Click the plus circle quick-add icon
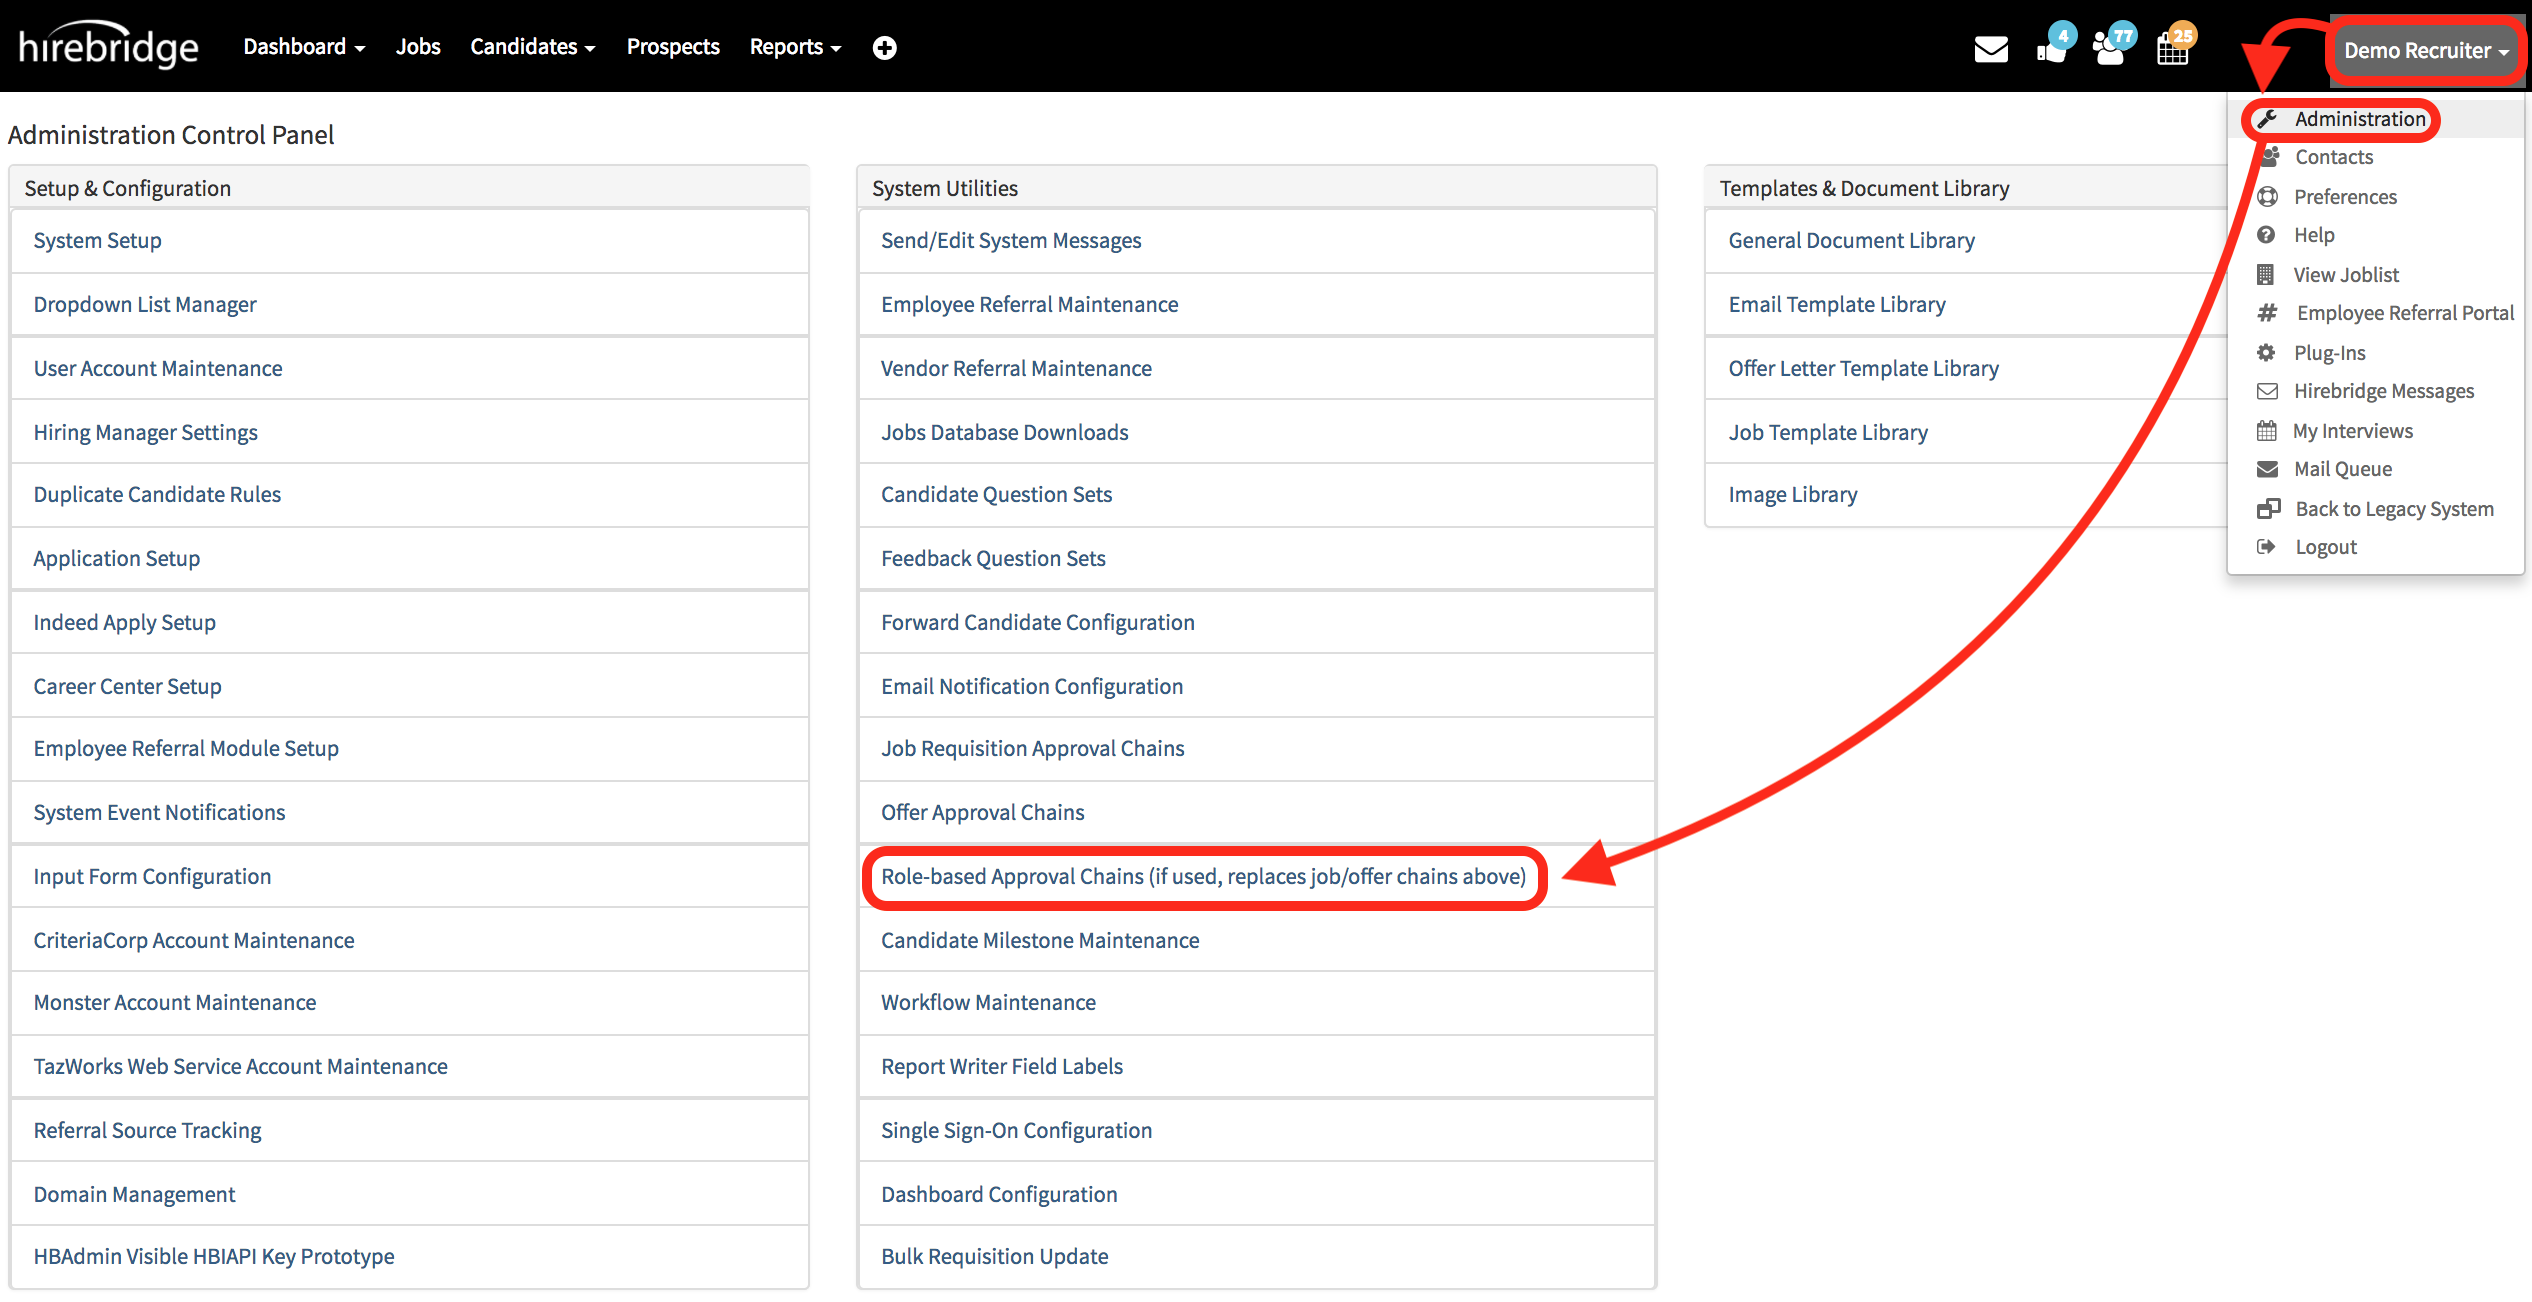 884,47
